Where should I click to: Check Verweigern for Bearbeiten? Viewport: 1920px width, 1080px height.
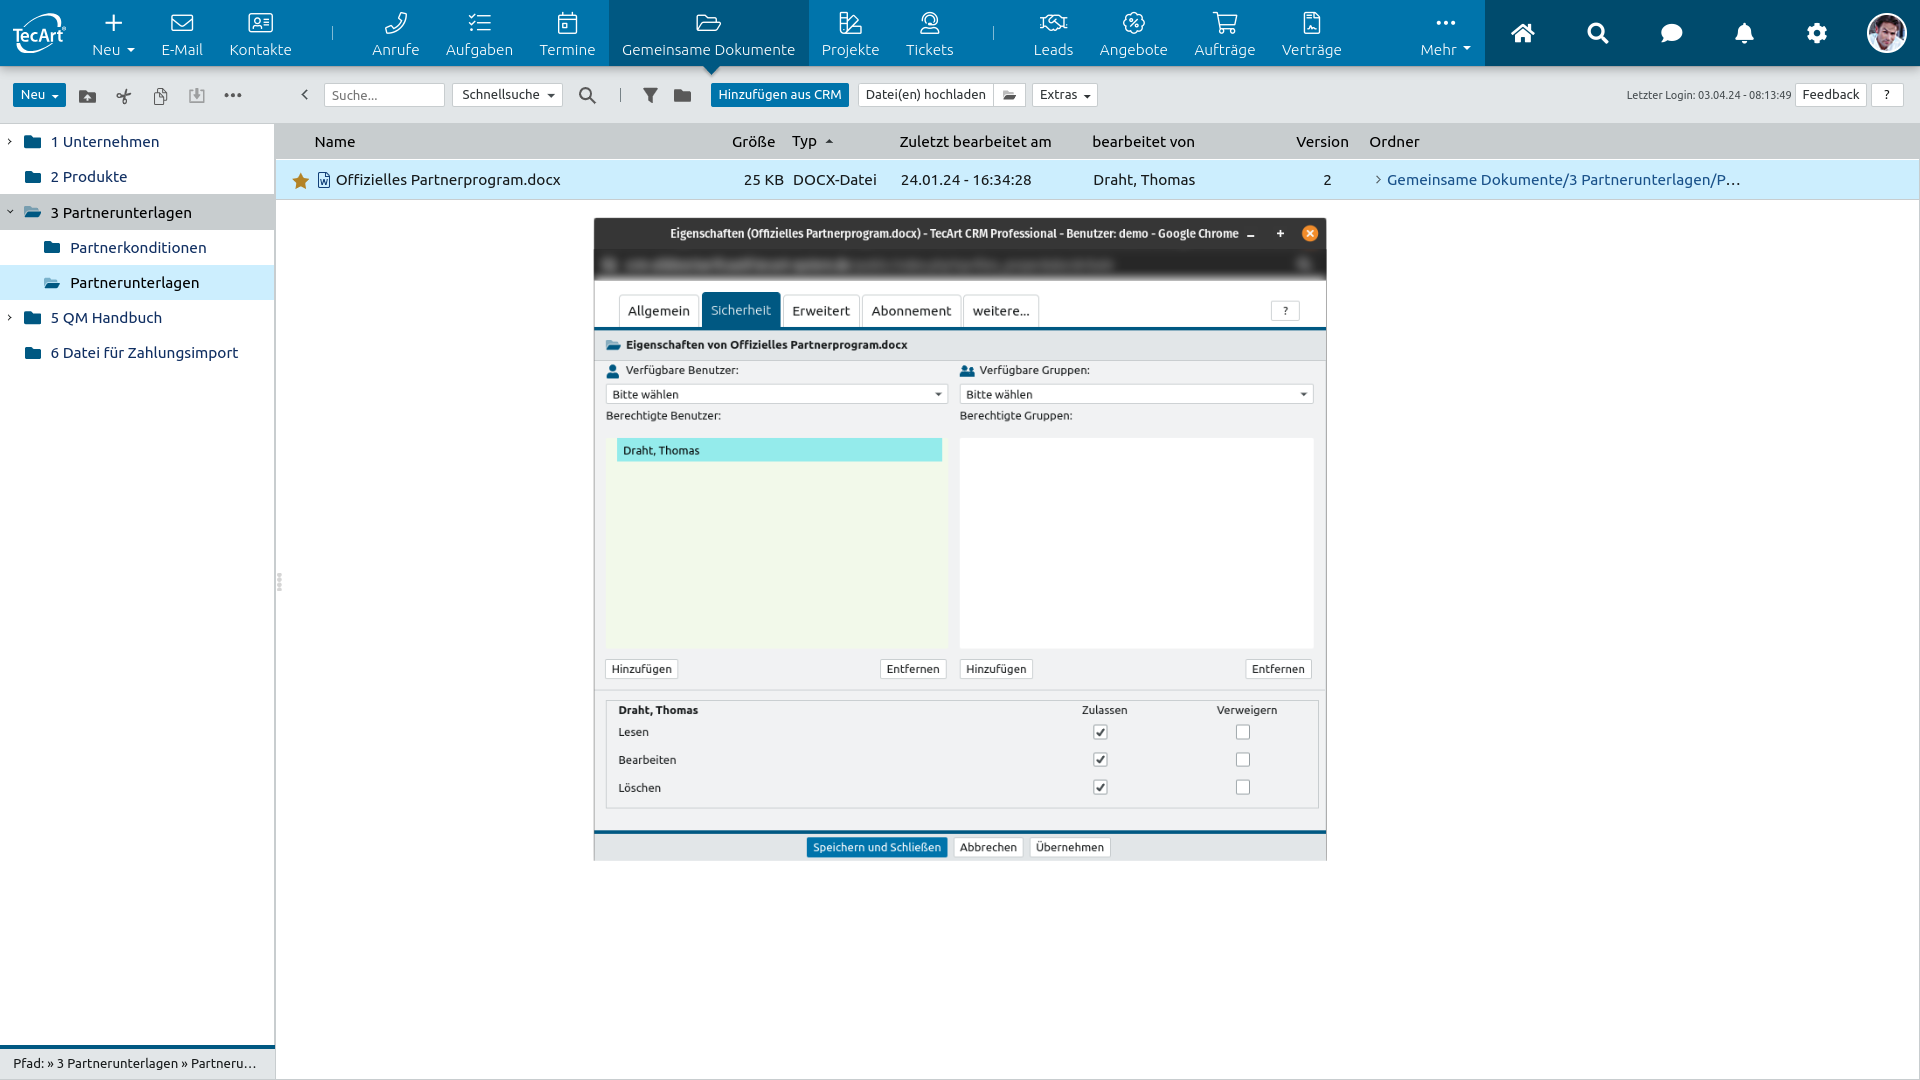(x=1243, y=760)
